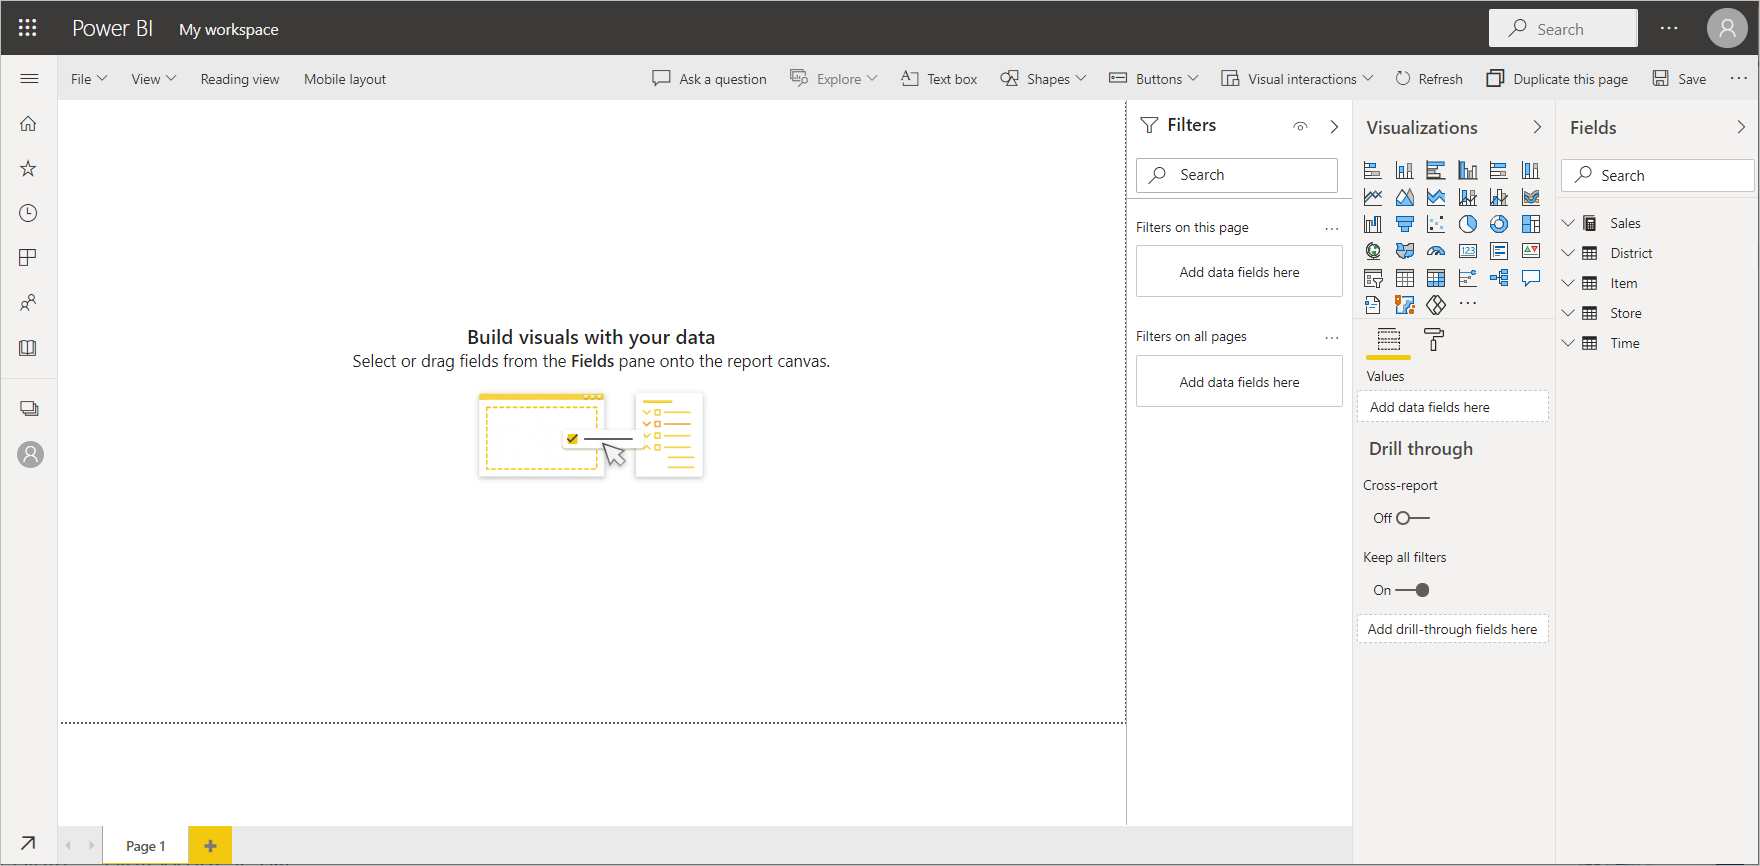Select the donut chart visualization
This screenshot has width=1760, height=866.
point(1498,224)
